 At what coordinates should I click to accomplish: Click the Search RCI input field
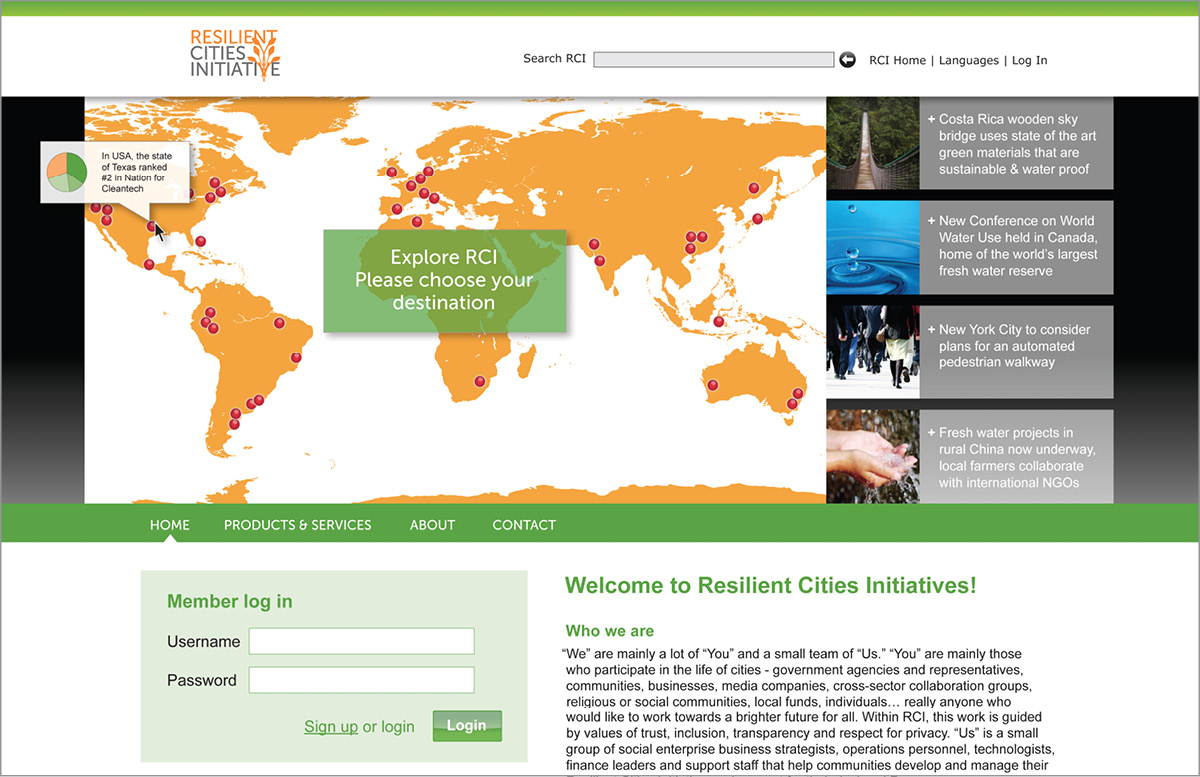[x=713, y=60]
